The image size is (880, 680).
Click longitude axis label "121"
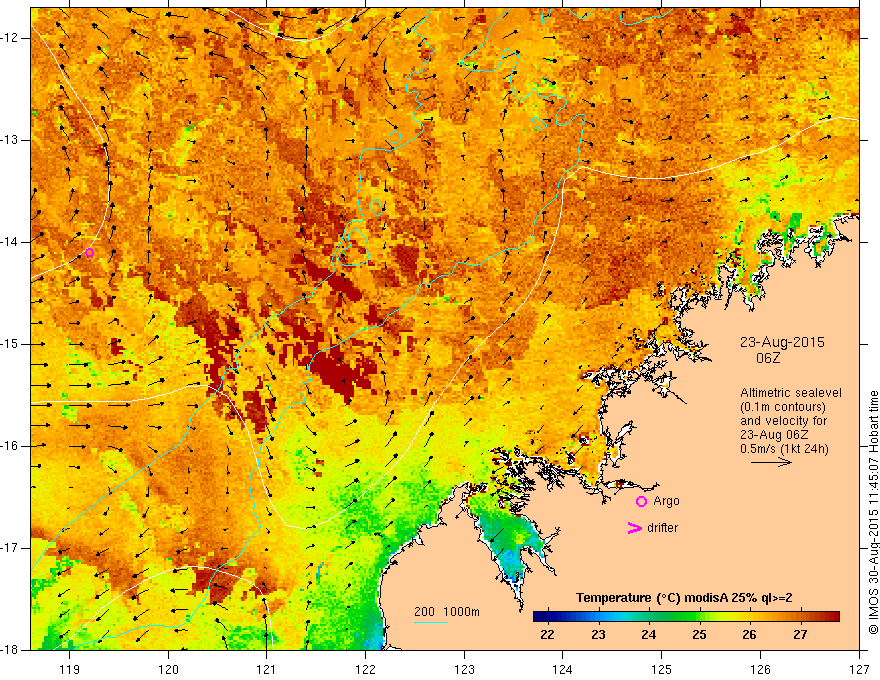(267, 669)
